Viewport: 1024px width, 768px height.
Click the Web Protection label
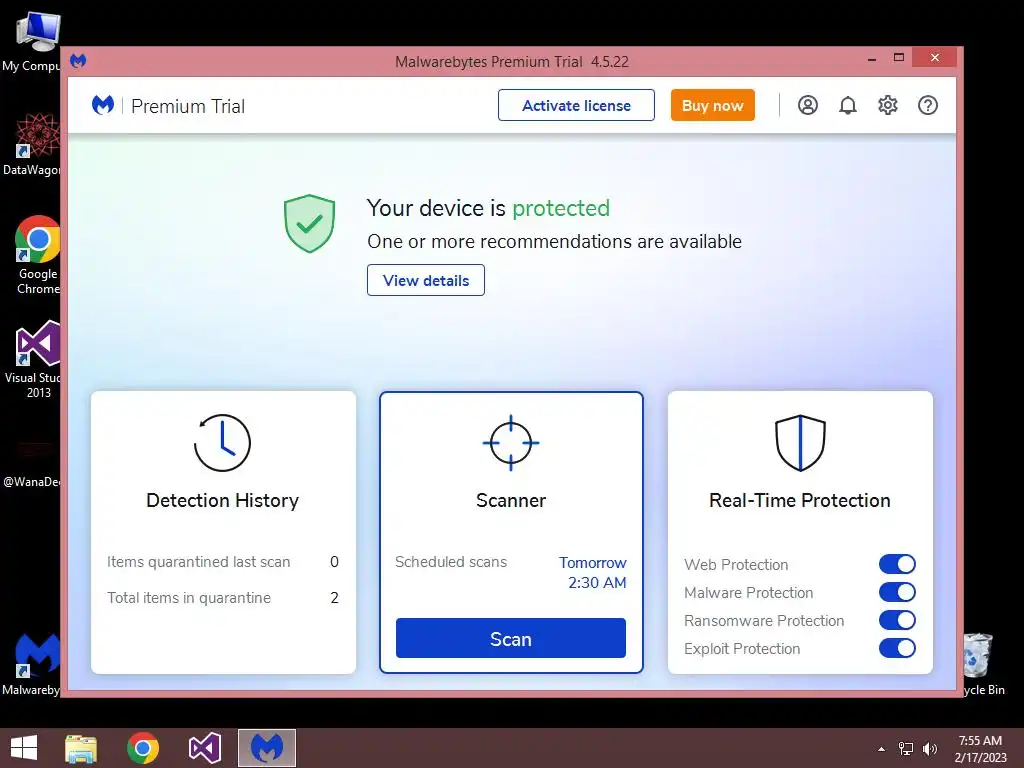[x=736, y=564]
